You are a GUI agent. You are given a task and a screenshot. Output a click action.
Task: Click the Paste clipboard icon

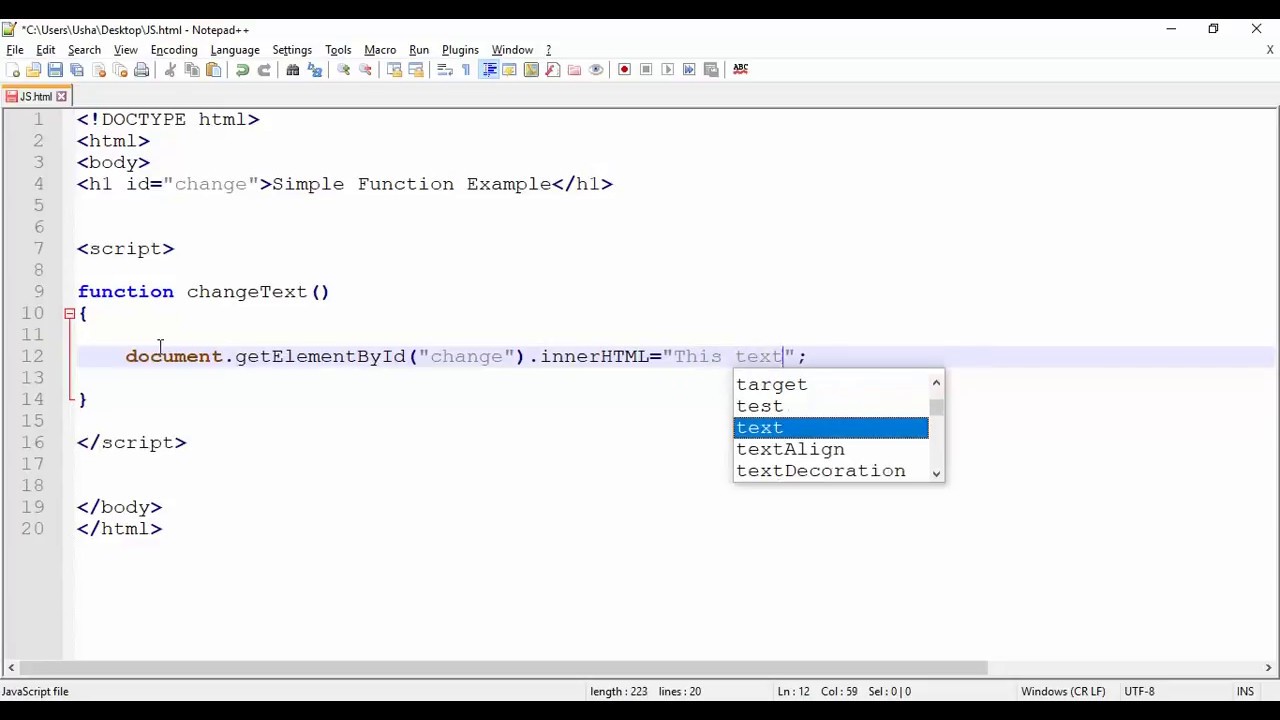(x=214, y=69)
